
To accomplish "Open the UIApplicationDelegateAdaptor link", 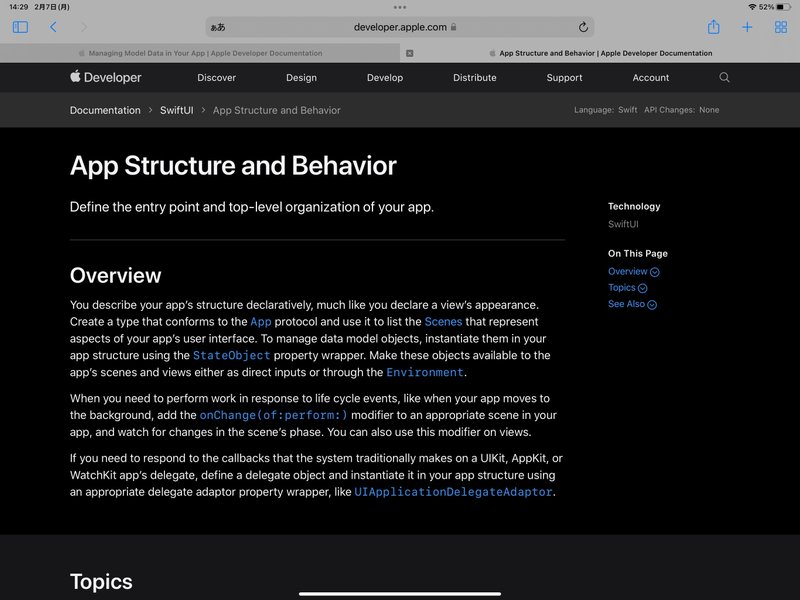I will coord(453,492).
